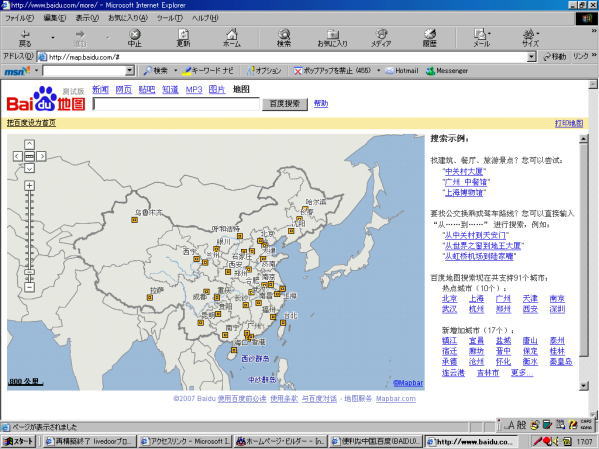Click the 把百度设为首页 link
599x449 pixels.
pyautogui.click(x=31, y=123)
